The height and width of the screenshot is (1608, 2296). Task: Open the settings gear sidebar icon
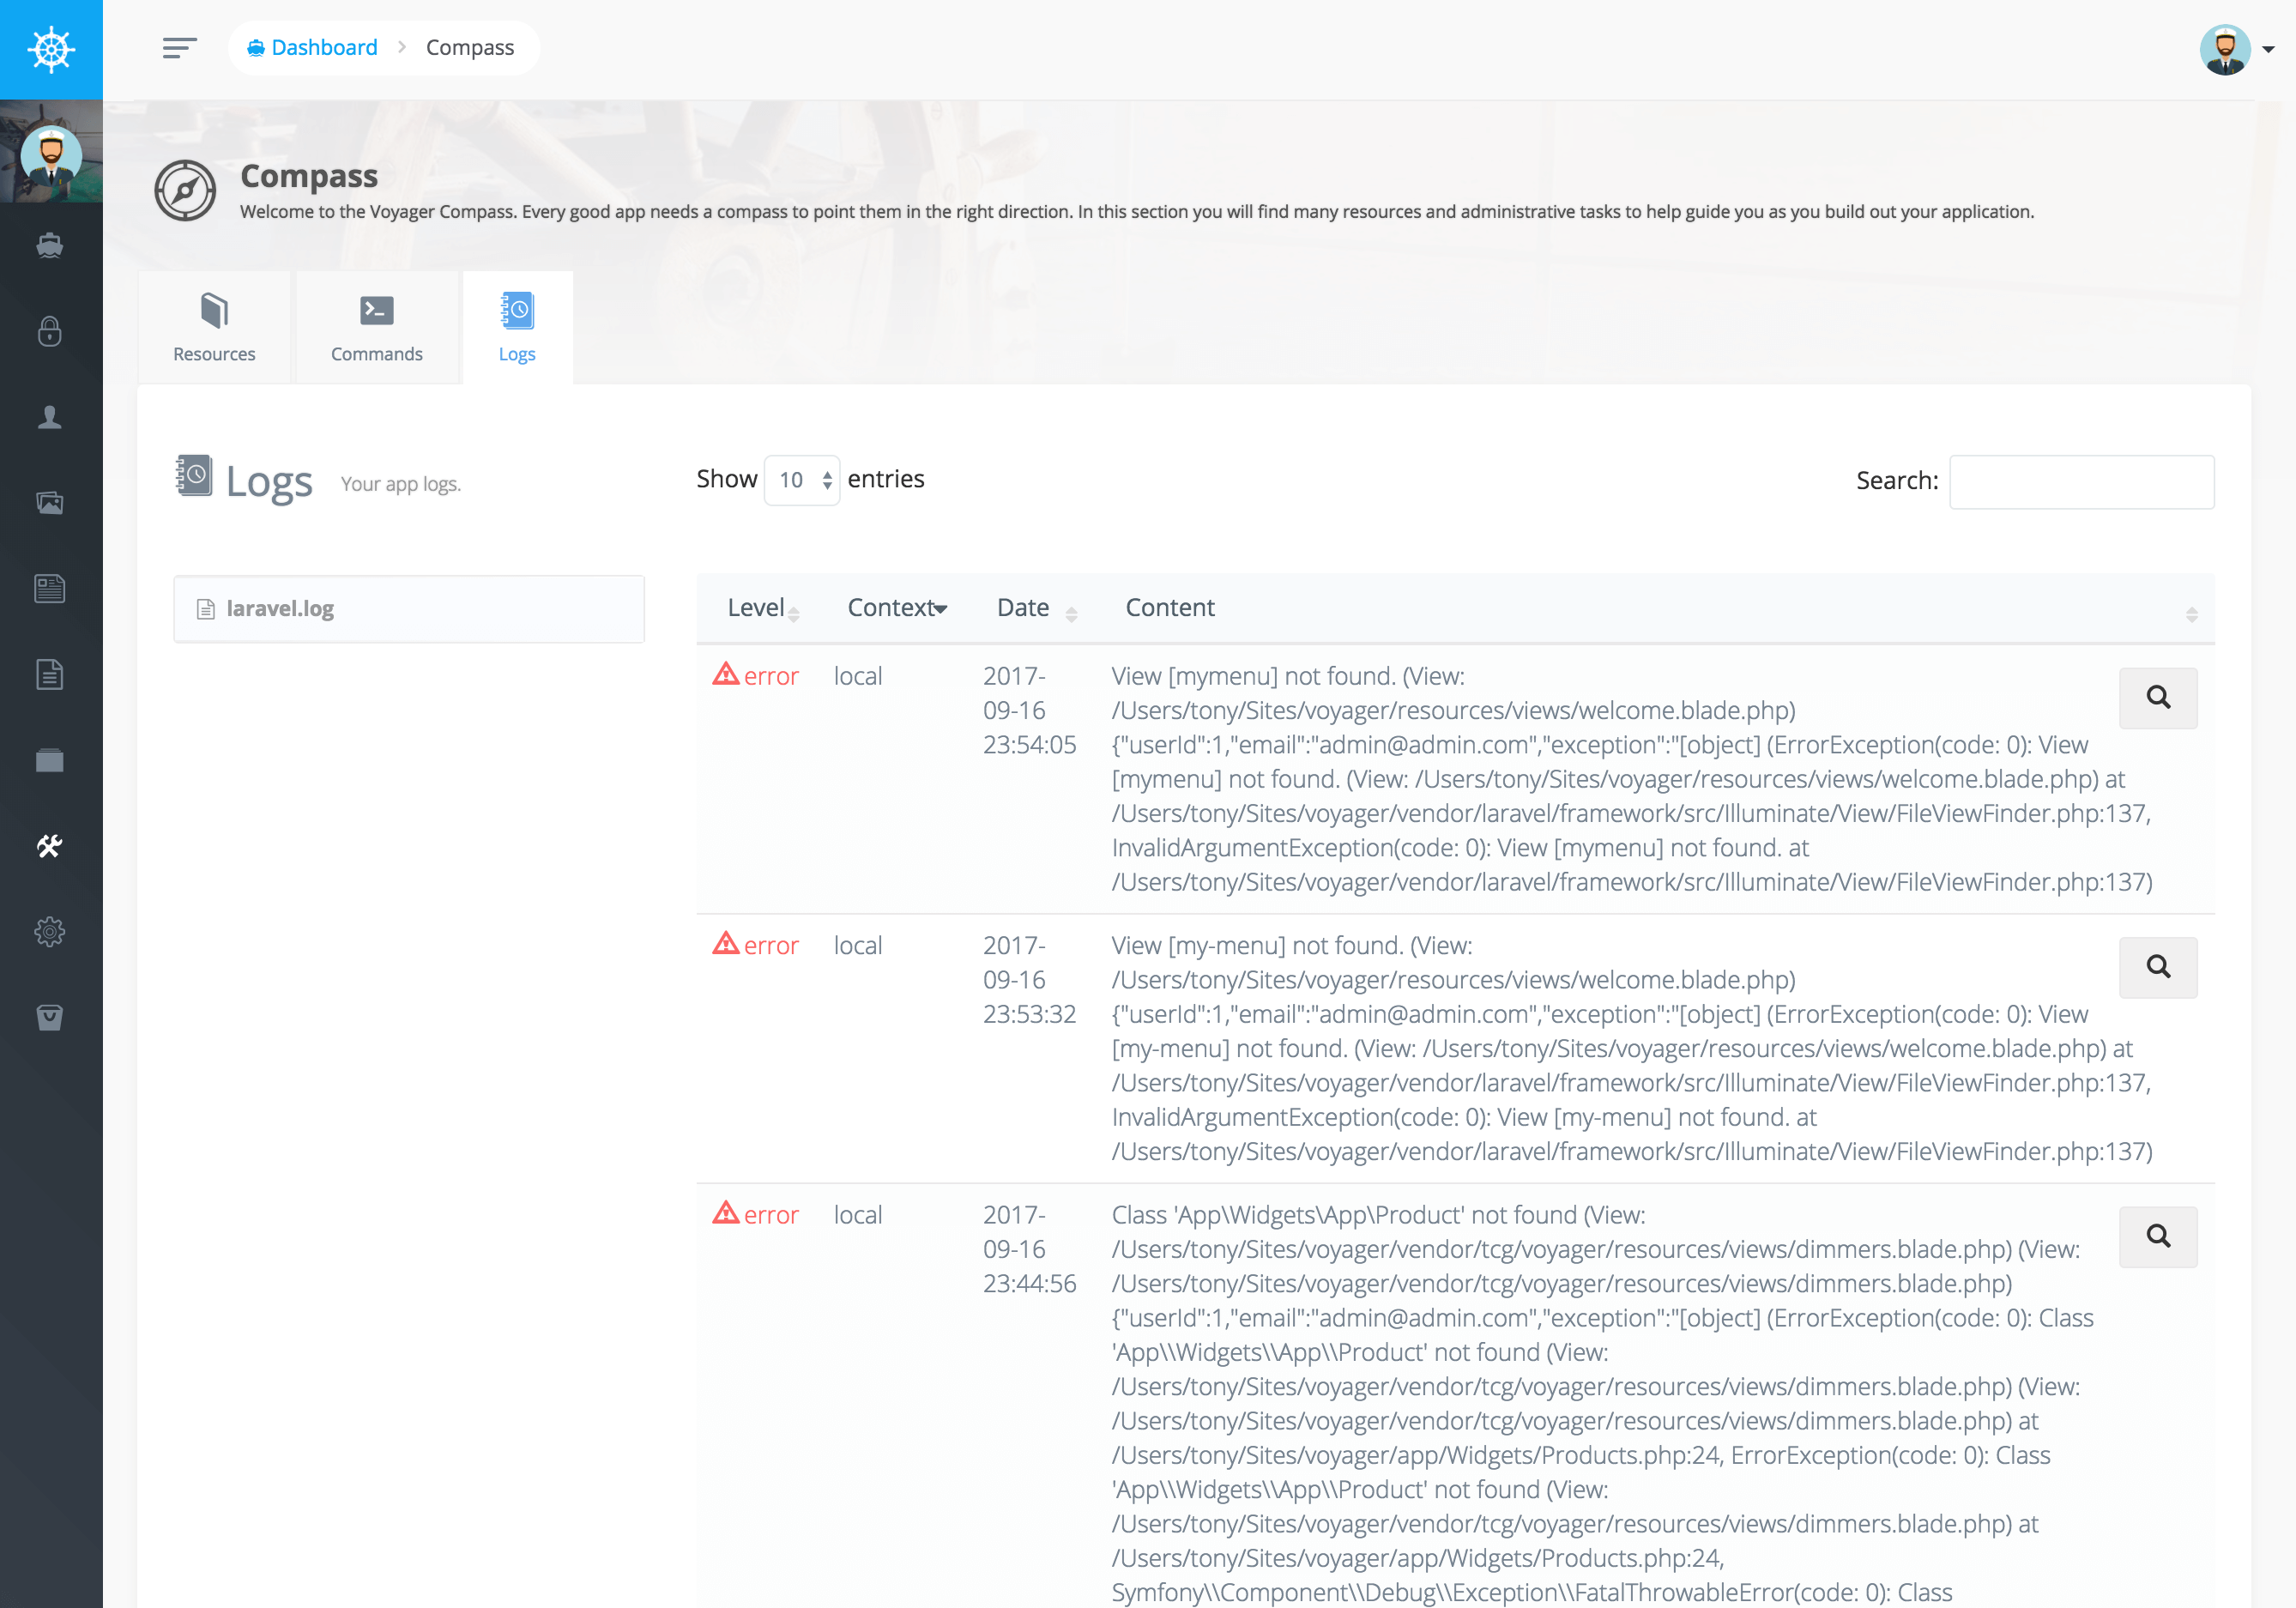pyautogui.click(x=50, y=932)
